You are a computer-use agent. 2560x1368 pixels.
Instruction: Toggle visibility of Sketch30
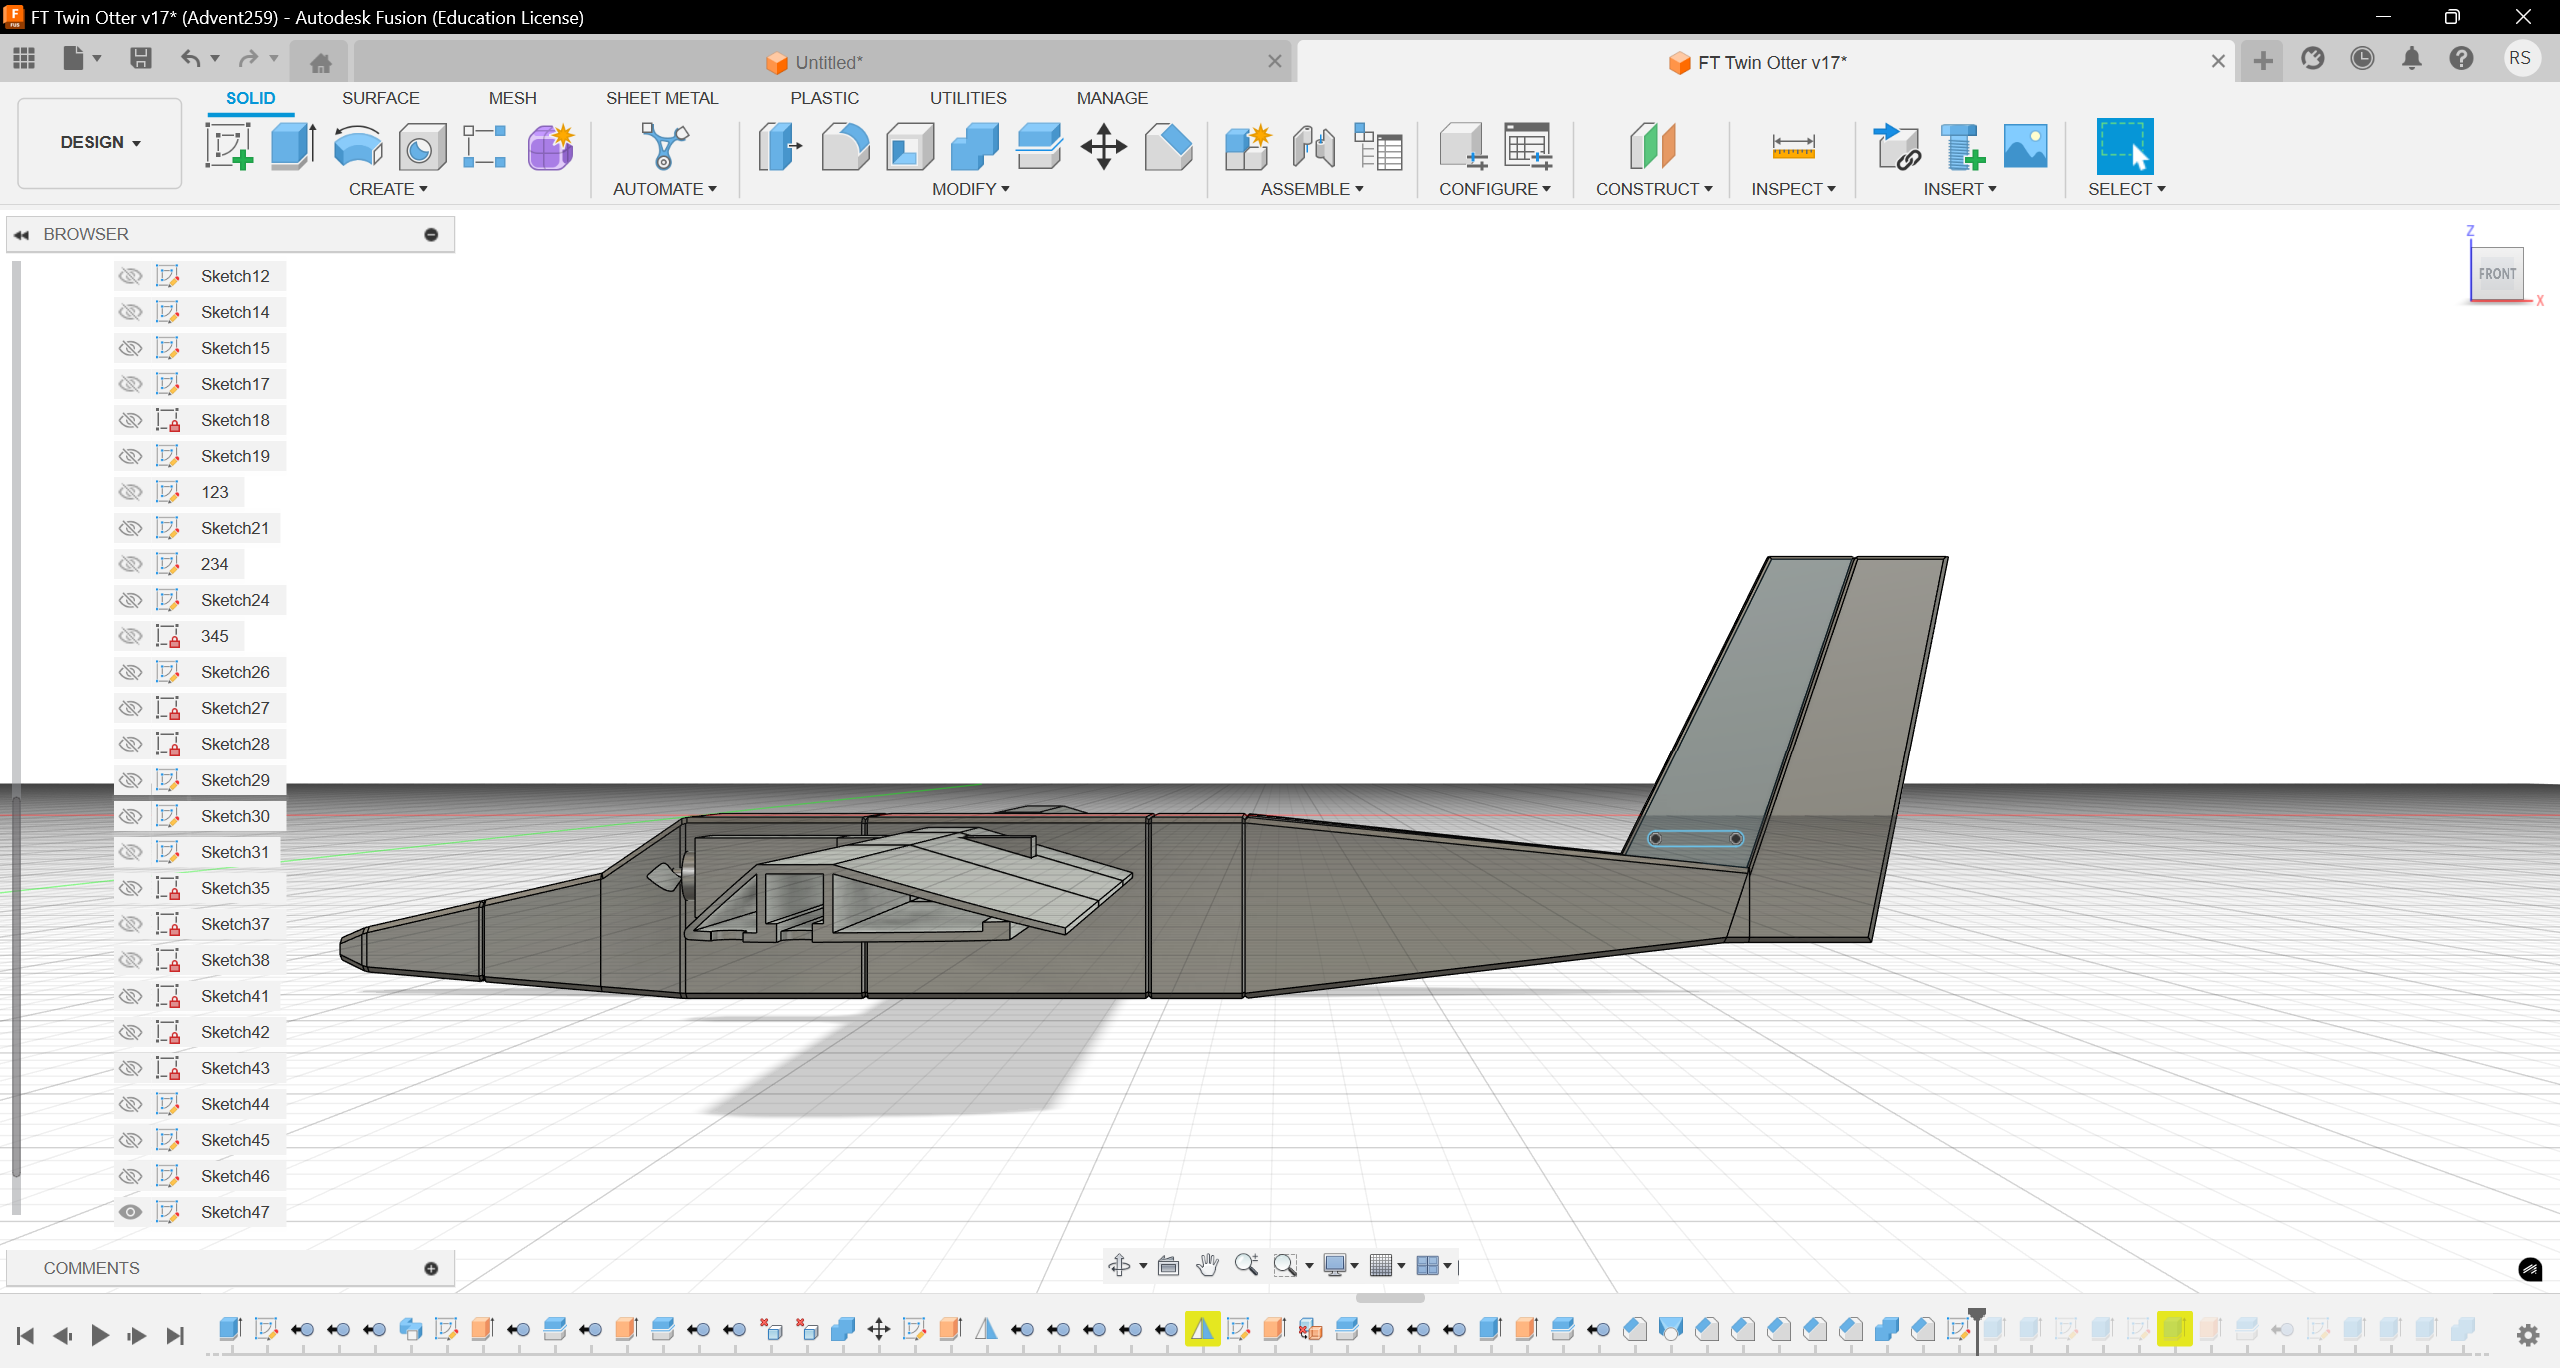[x=130, y=816]
